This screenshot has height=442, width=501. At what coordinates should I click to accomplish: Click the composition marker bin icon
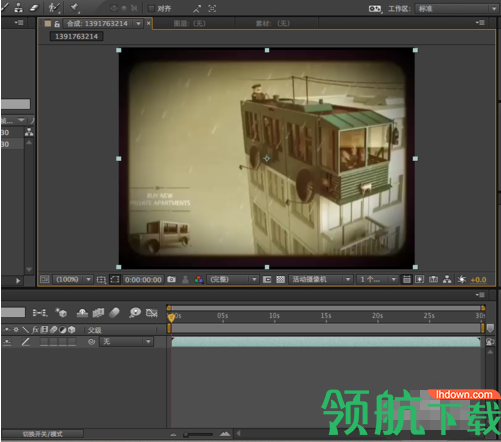490,329
